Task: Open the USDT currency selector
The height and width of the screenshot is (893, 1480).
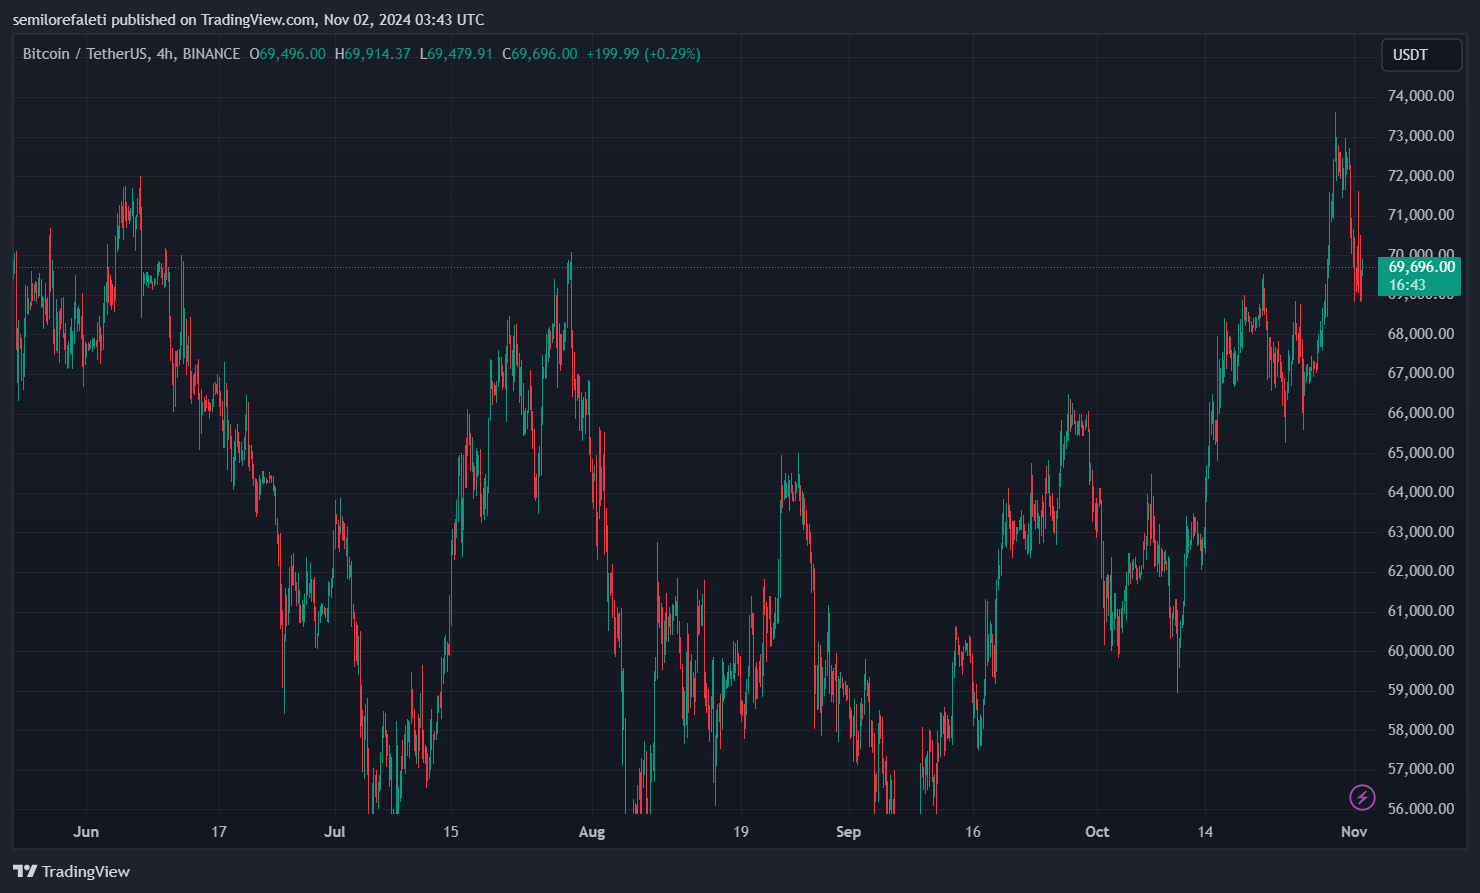Action: (1421, 55)
